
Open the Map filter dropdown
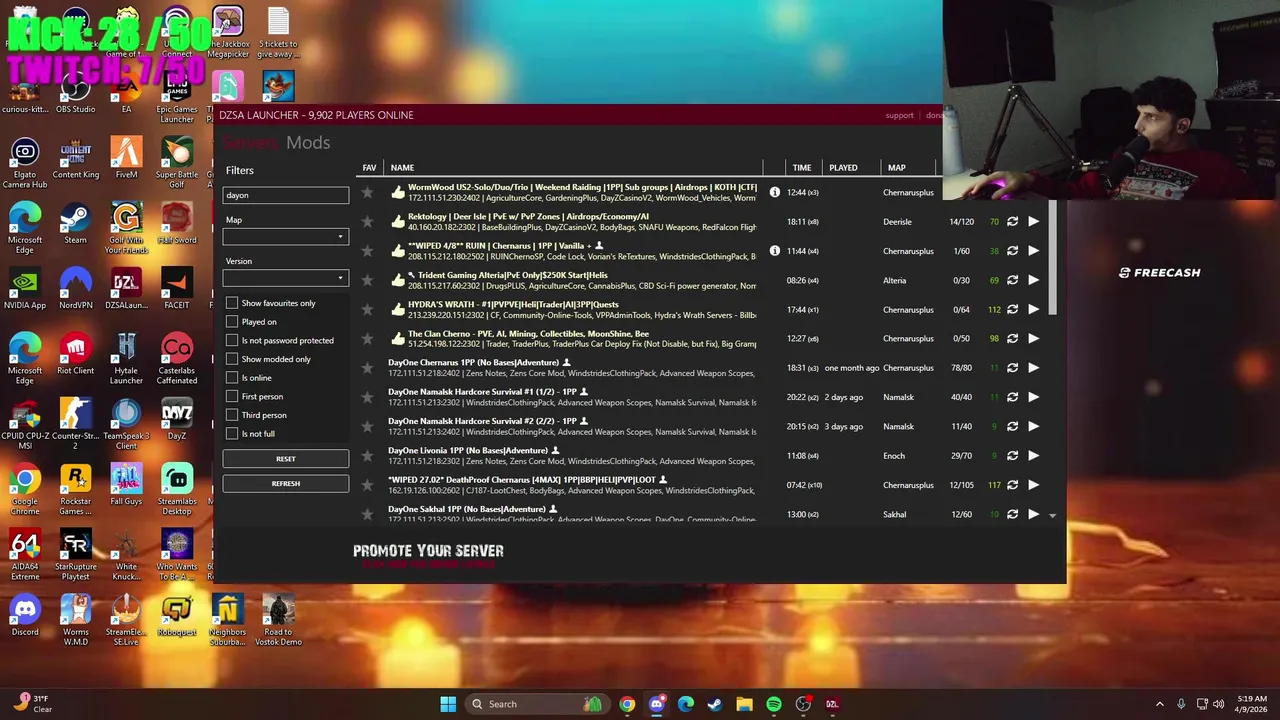coord(286,237)
